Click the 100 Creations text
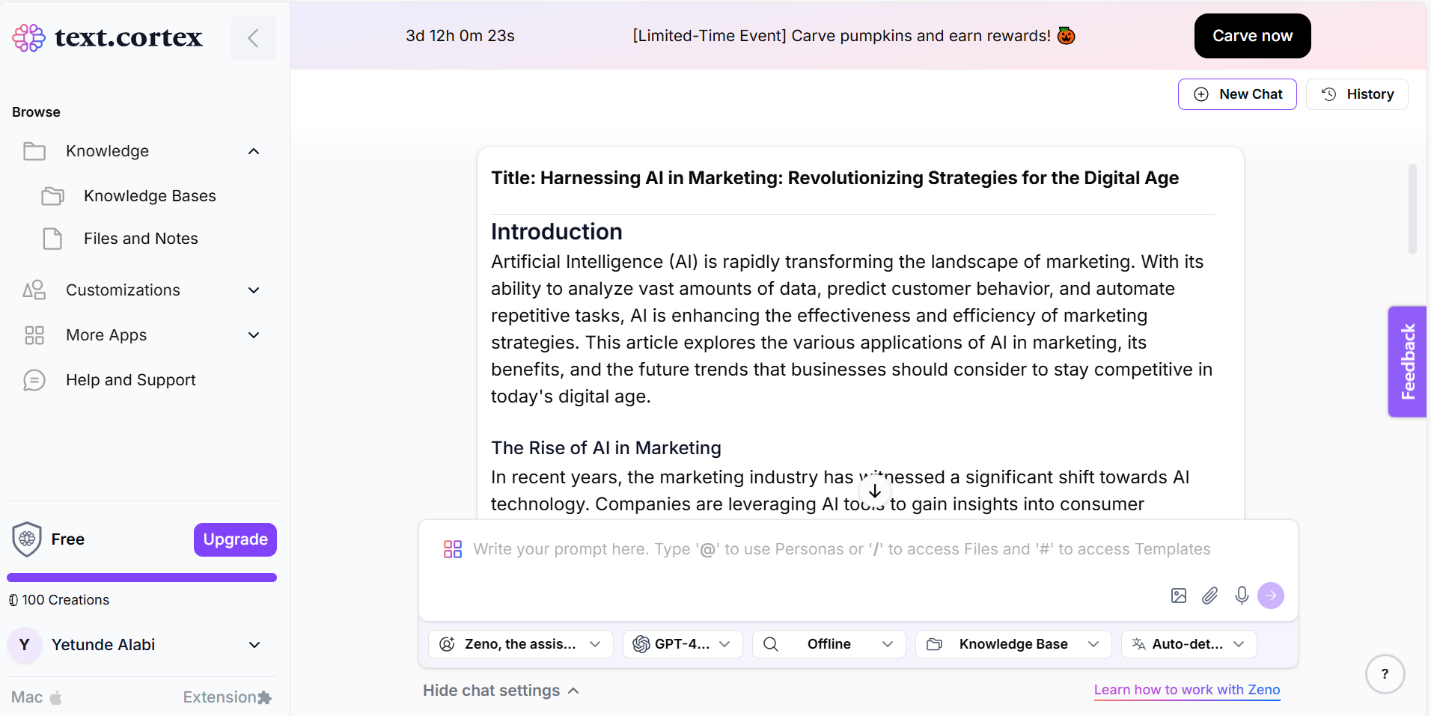 pos(66,600)
